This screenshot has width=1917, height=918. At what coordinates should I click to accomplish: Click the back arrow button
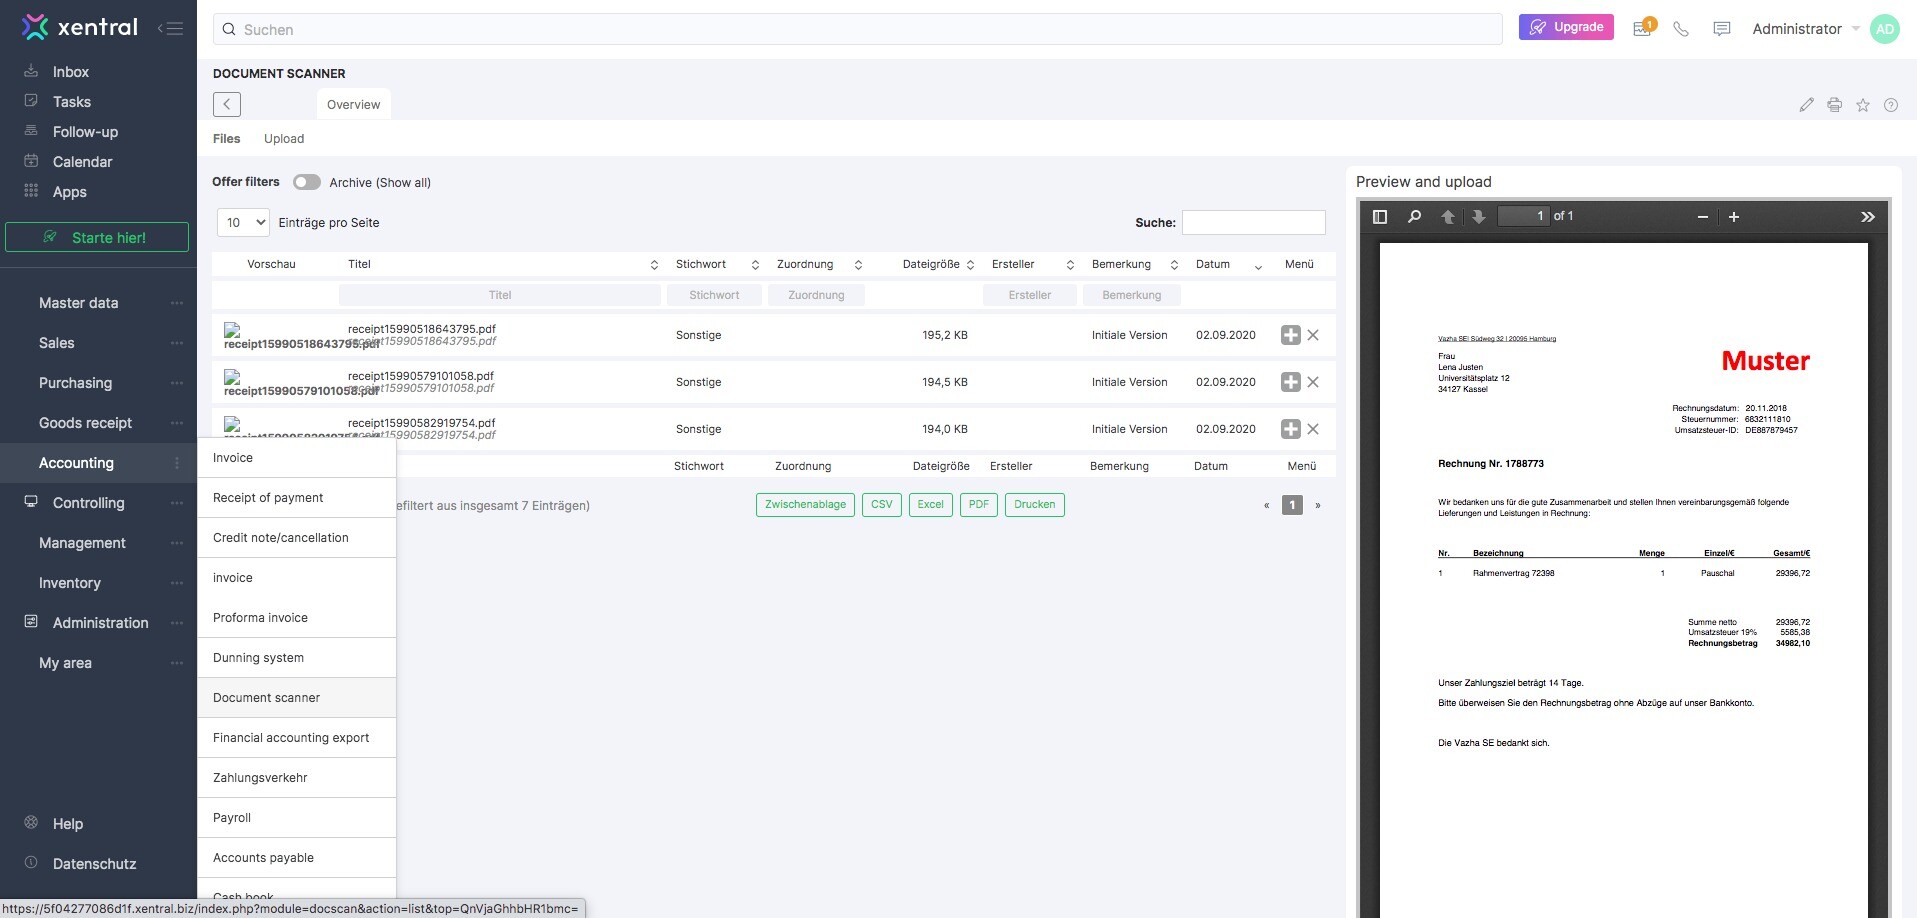pyautogui.click(x=227, y=104)
